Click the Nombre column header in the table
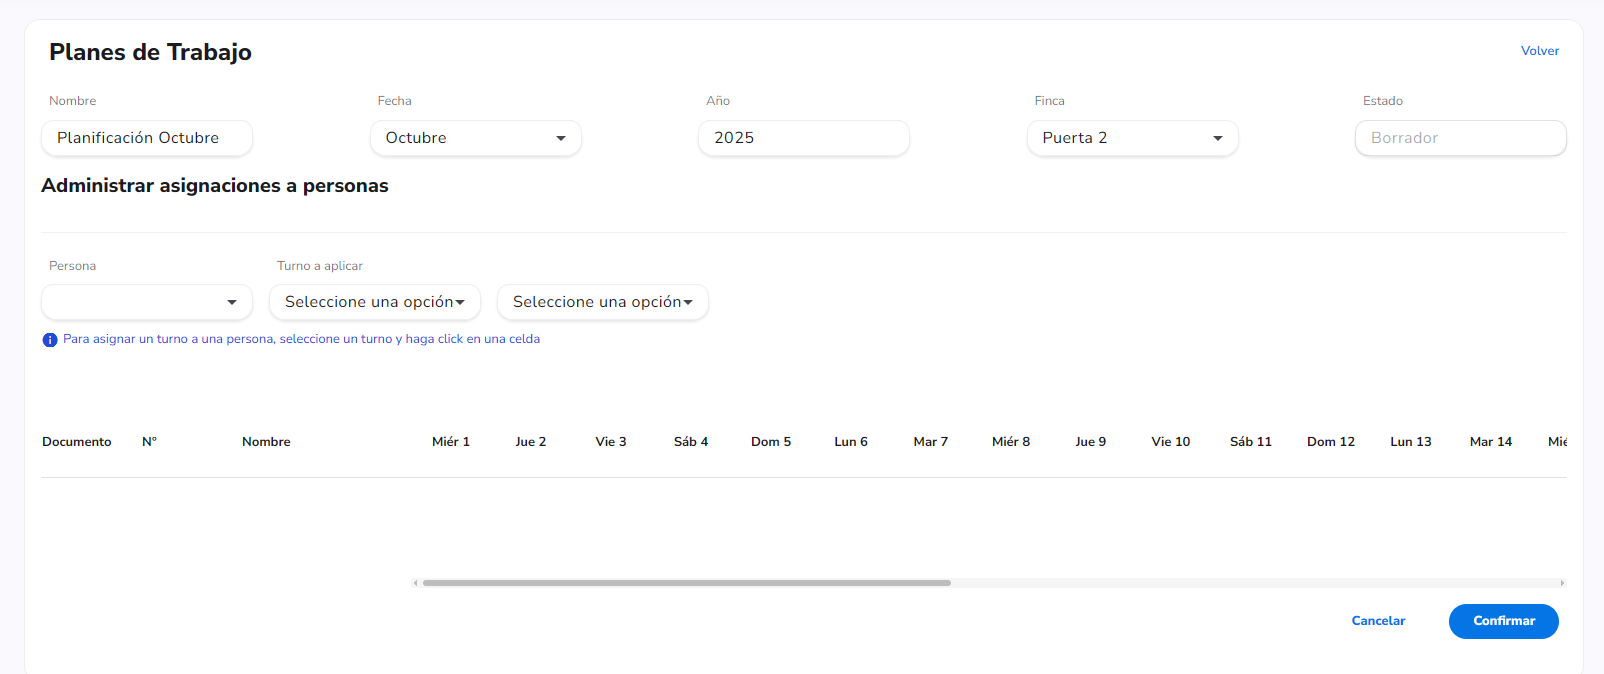This screenshot has height=674, width=1604. [266, 442]
